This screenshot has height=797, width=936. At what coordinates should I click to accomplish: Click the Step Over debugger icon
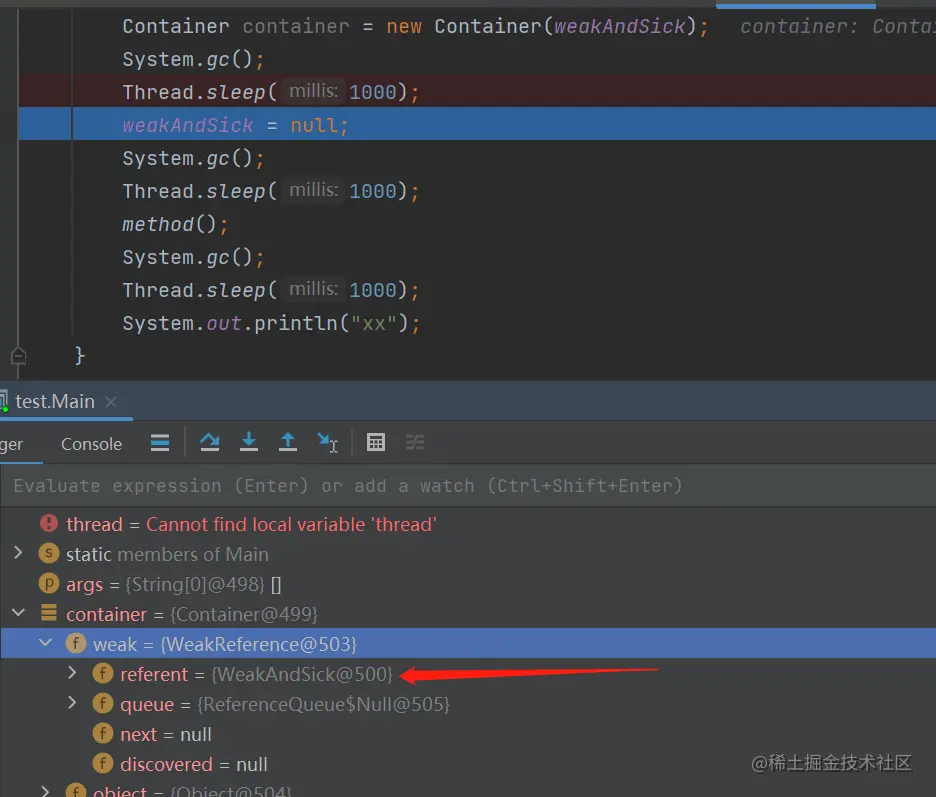[210, 442]
